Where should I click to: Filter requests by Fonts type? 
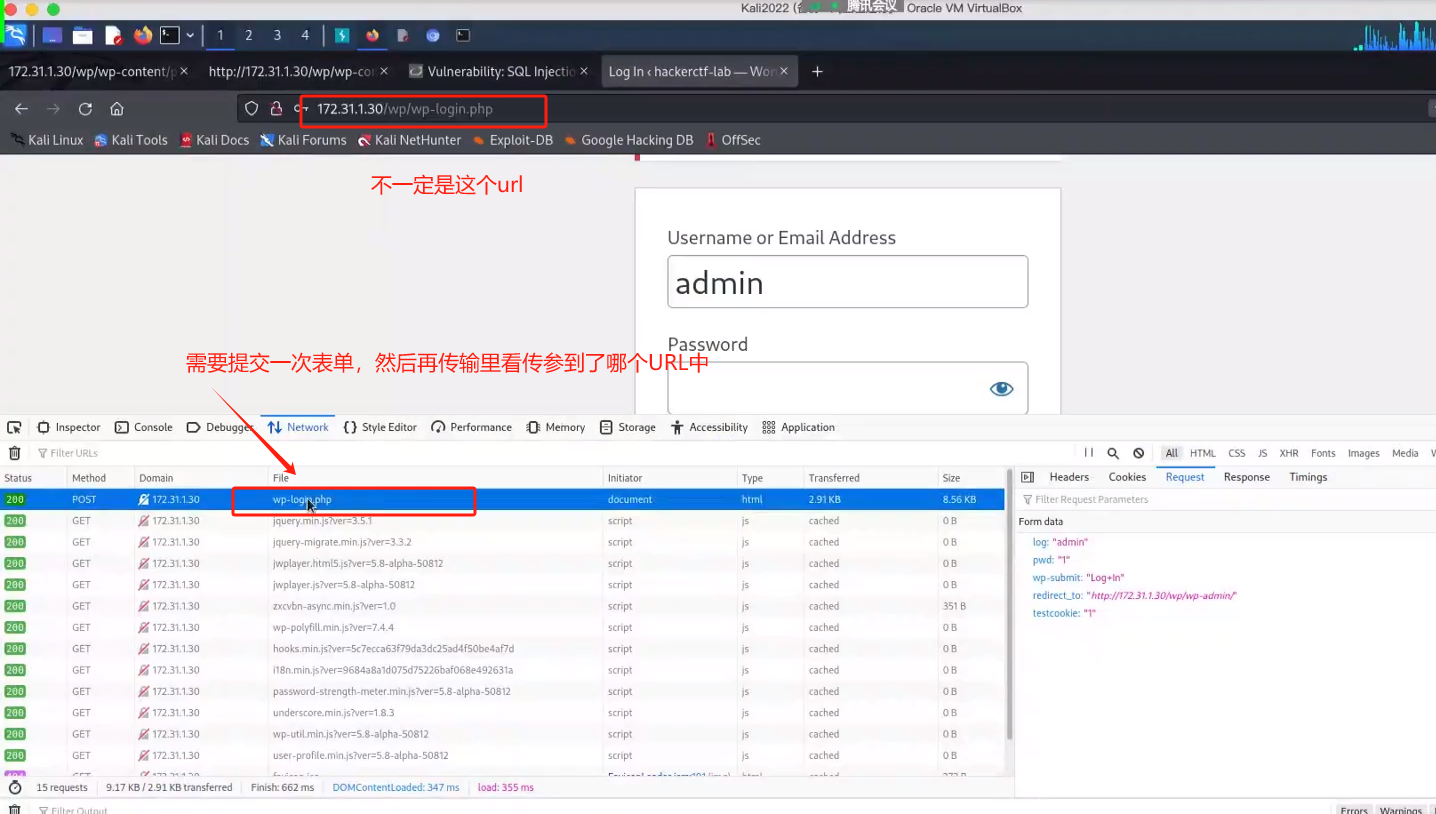coord(1323,453)
